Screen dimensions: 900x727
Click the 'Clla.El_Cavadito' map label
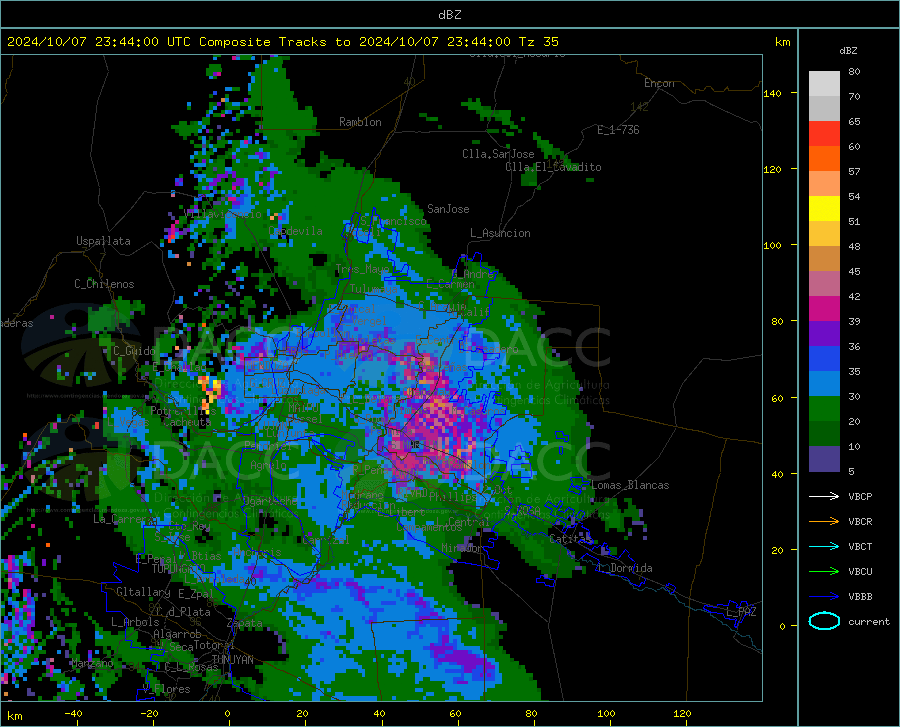tap(553, 167)
